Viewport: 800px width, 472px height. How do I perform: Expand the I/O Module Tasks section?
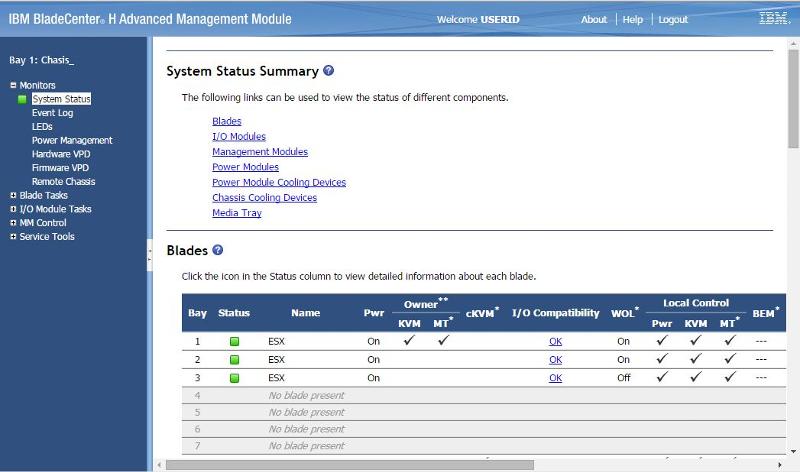coord(13,209)
